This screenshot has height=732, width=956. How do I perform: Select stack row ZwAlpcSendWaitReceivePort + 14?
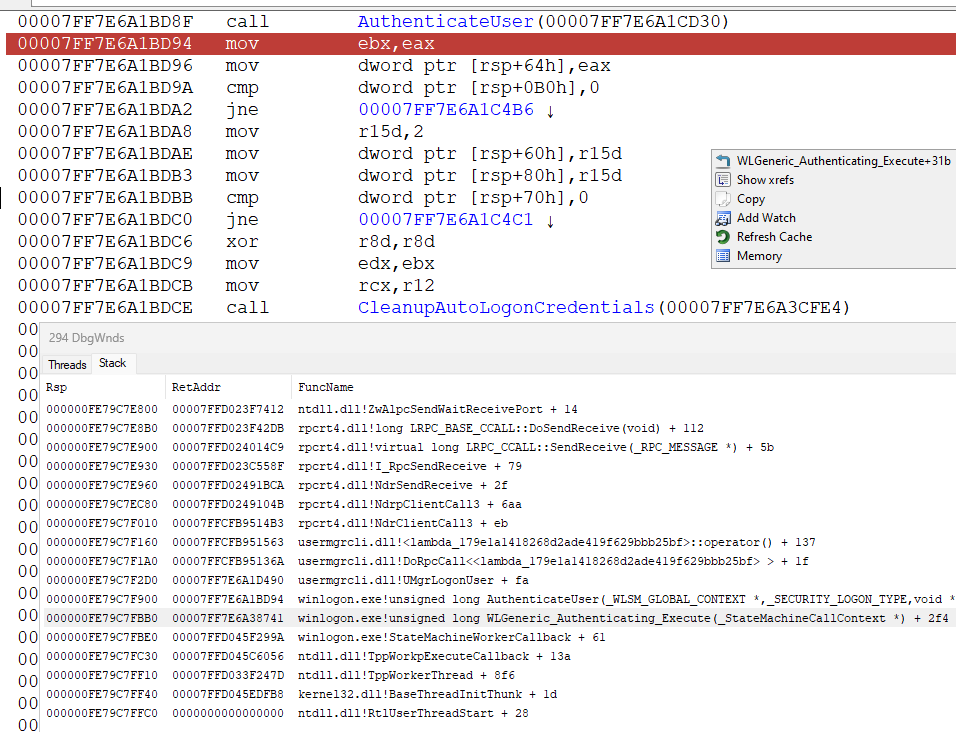coord(500,410)
